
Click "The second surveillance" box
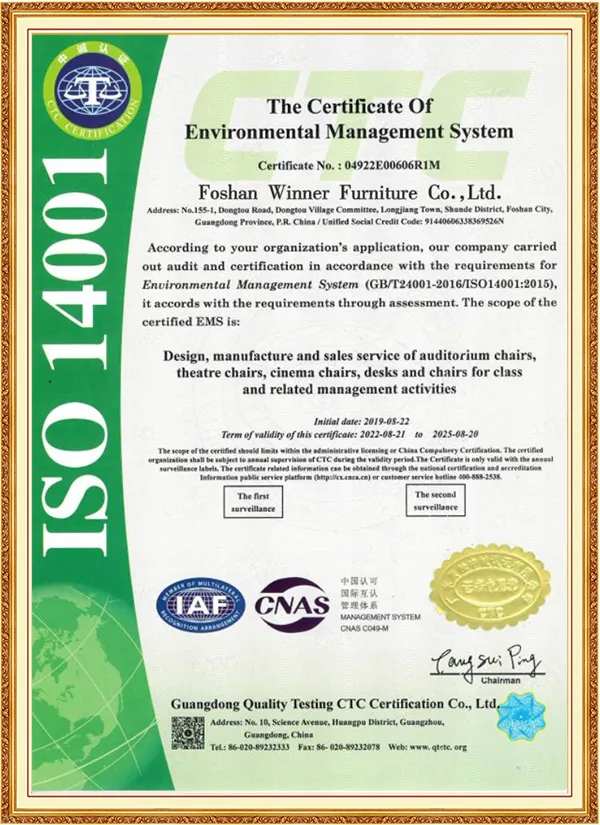point(435,500)
